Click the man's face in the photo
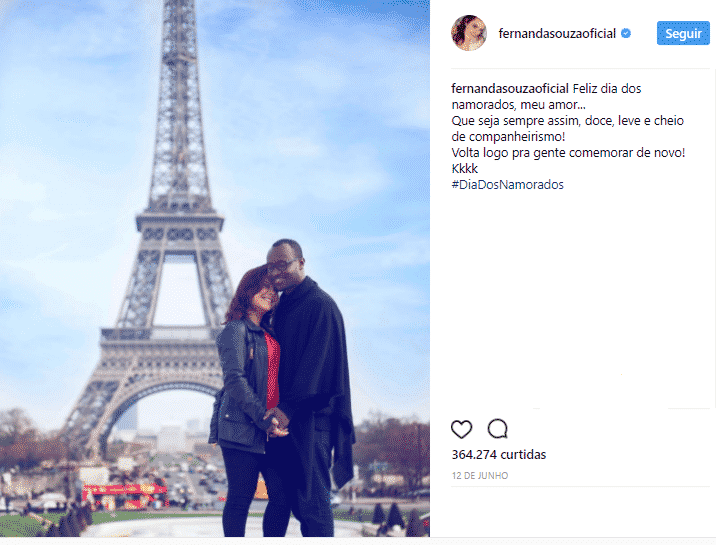Viewport: 716px width, 545px height. 284,267
